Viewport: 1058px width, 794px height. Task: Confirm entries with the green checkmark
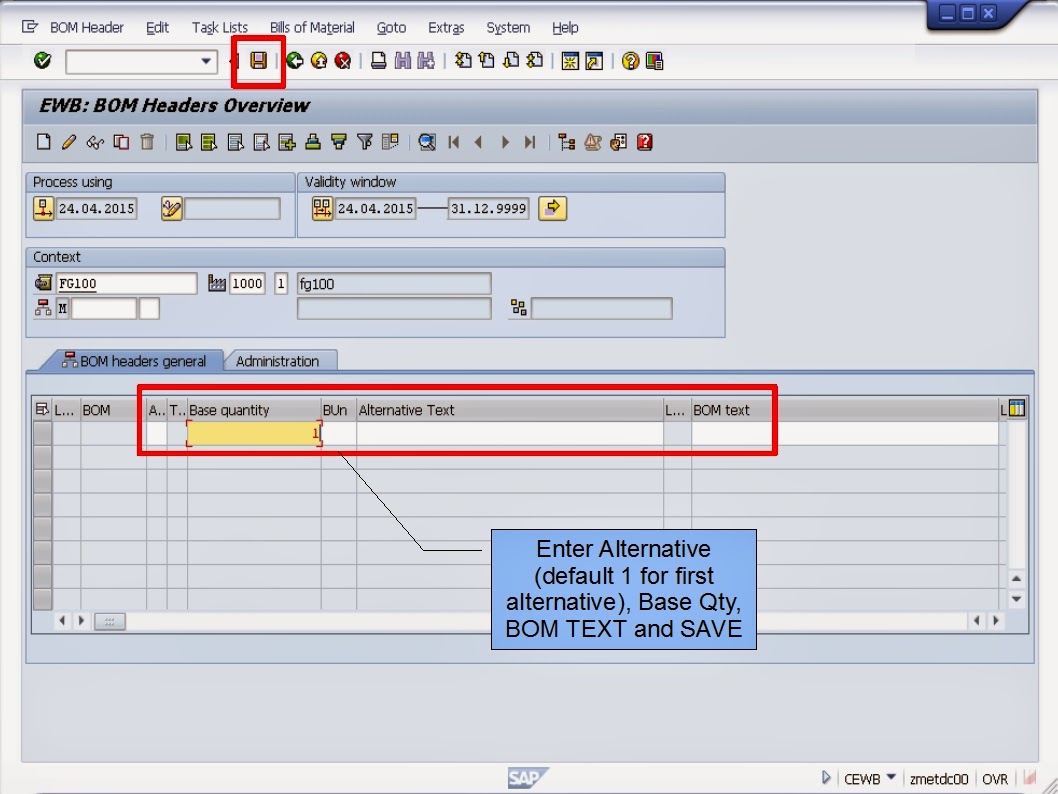coord(41,61)
